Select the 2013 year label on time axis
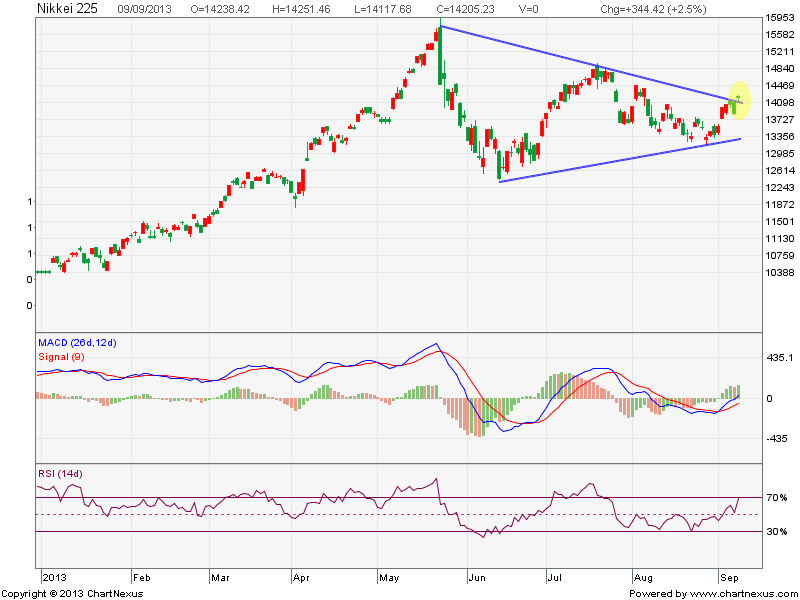800x600 pixels. click(x=55, y=578)
